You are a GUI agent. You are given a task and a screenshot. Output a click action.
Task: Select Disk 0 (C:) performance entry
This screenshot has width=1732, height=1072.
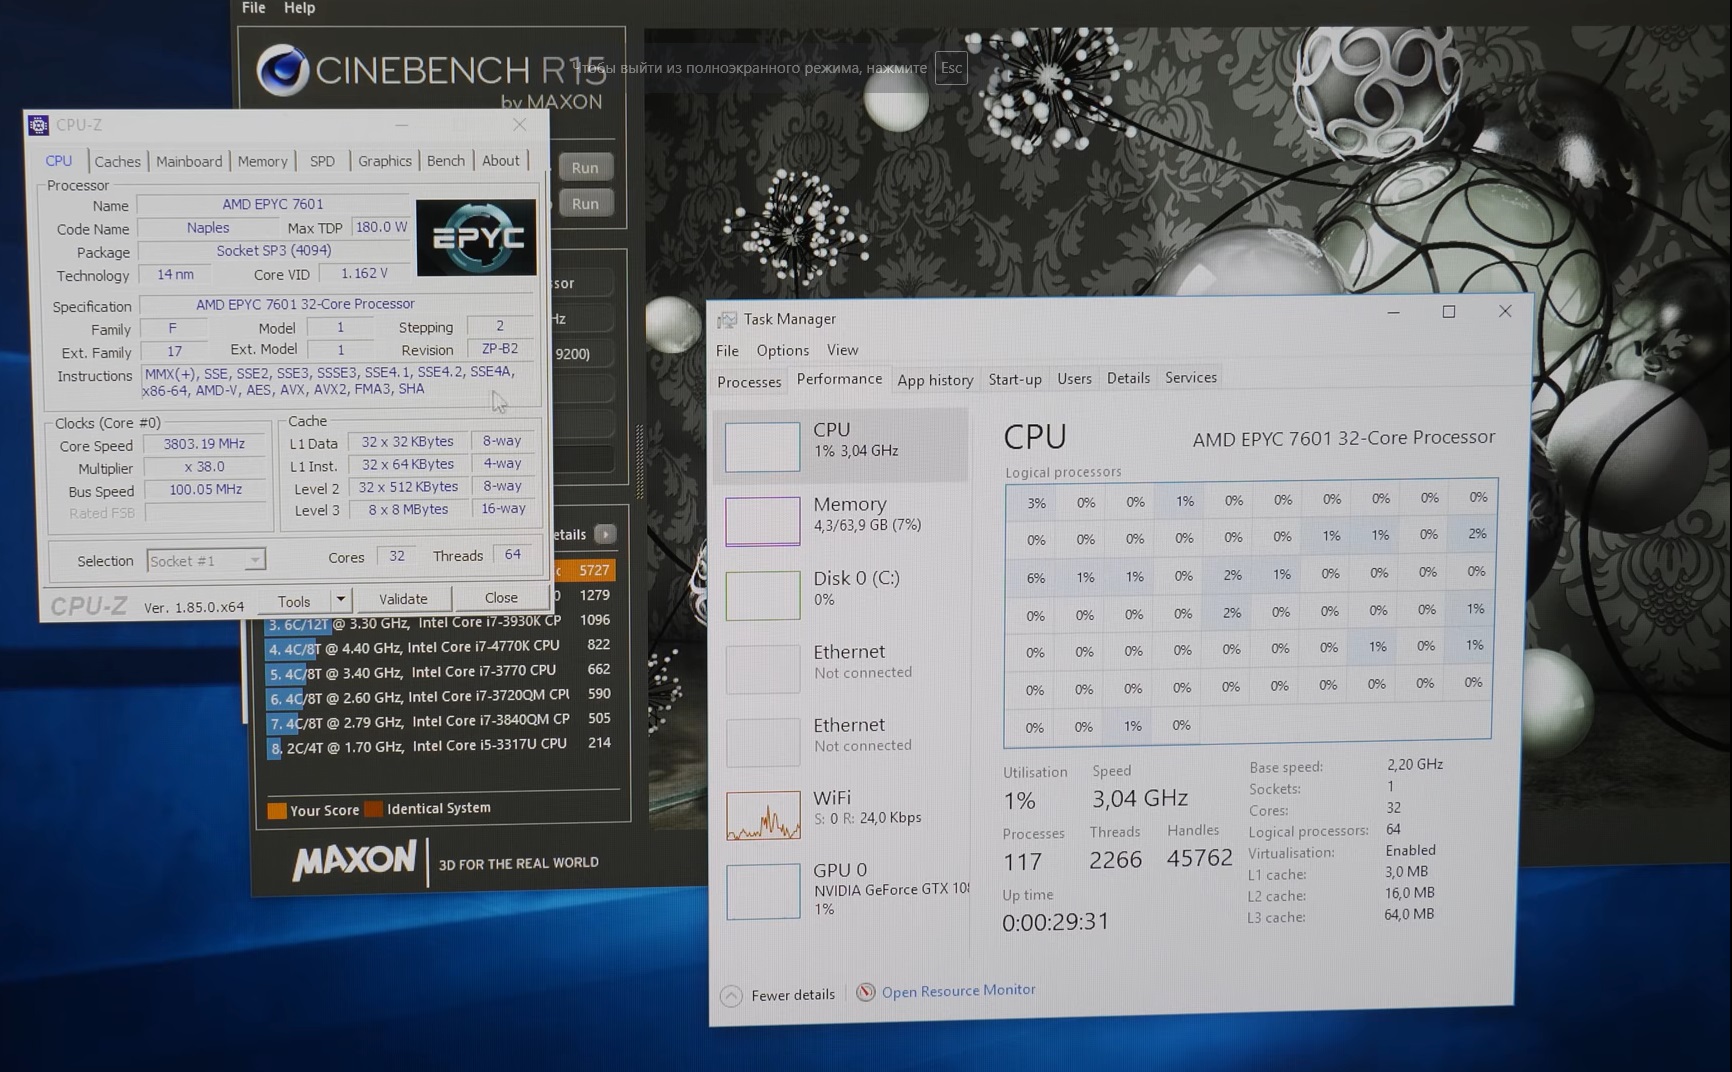coord(841,594)
